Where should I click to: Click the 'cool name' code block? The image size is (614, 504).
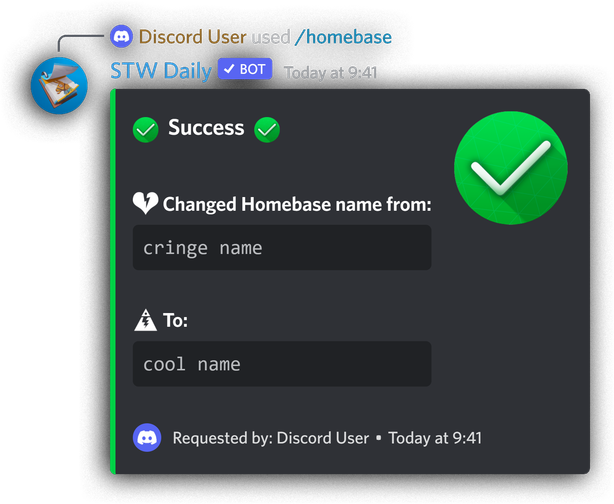[282, 364]
